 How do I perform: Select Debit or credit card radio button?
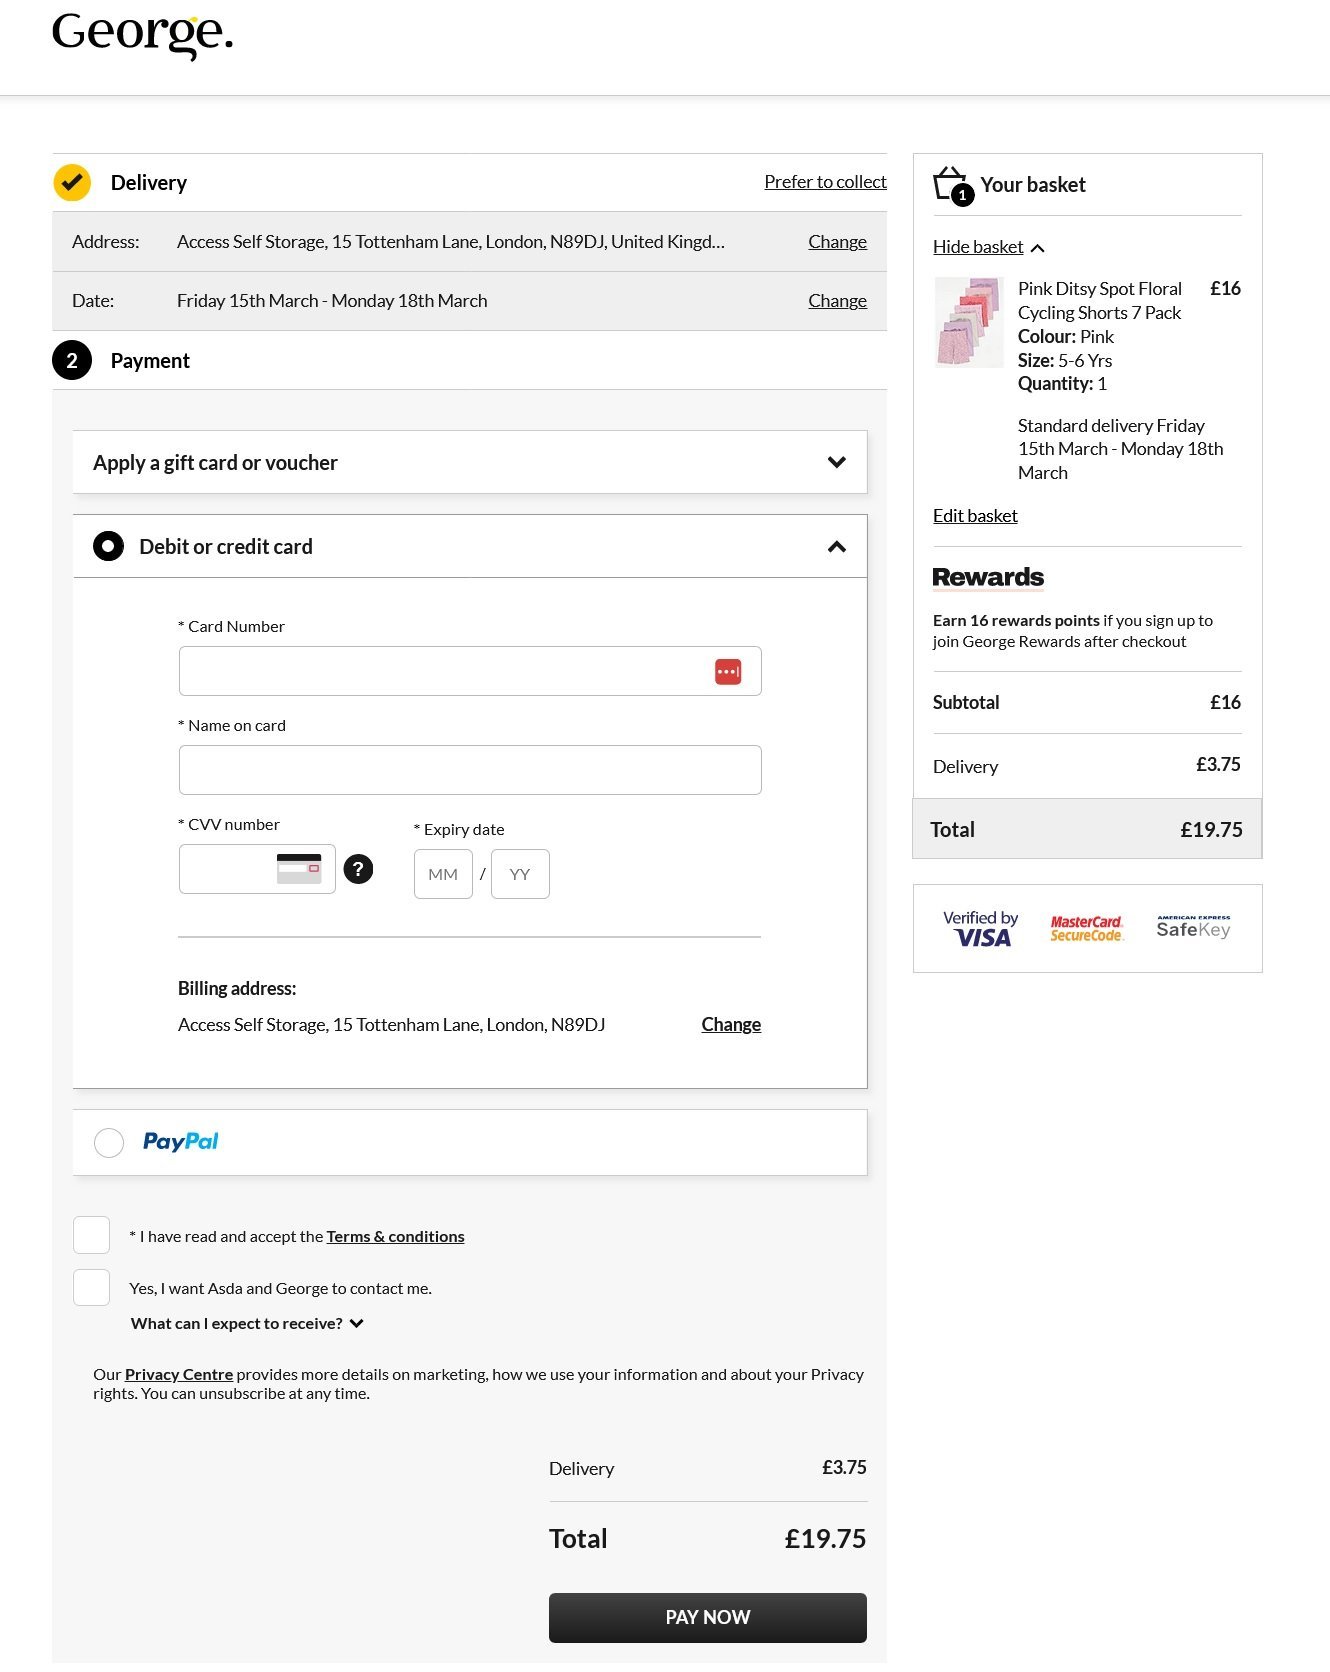click(x=108, y=546)
